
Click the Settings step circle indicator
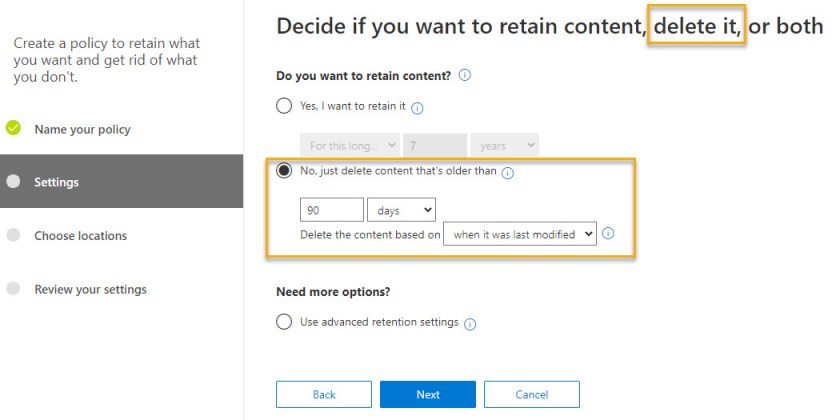click(13, 182)
